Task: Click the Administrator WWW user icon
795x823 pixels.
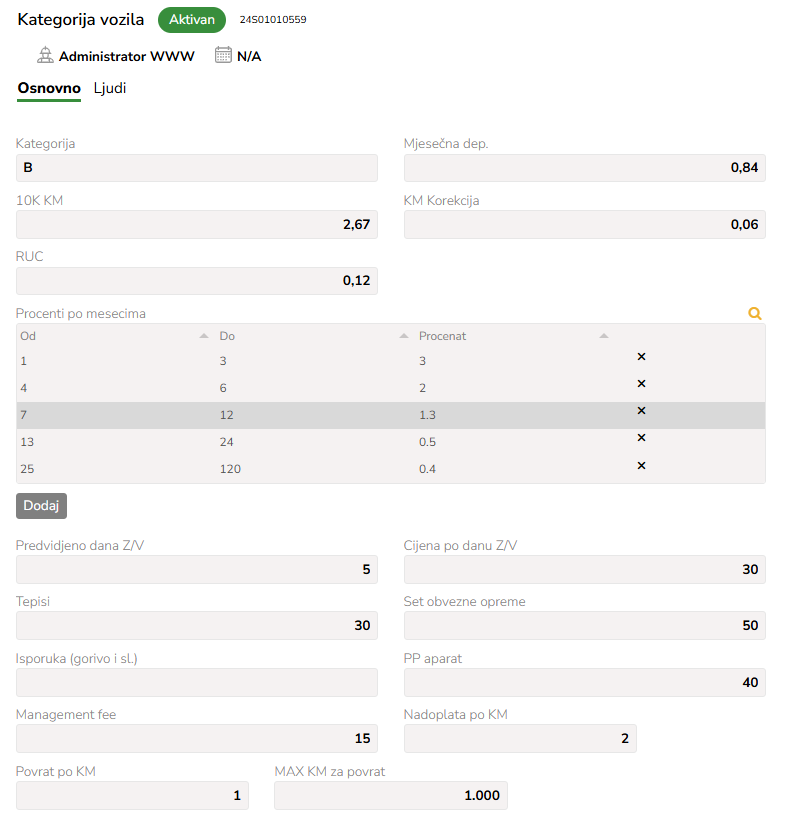Action: pyautogui.click(x=45, y=55)
